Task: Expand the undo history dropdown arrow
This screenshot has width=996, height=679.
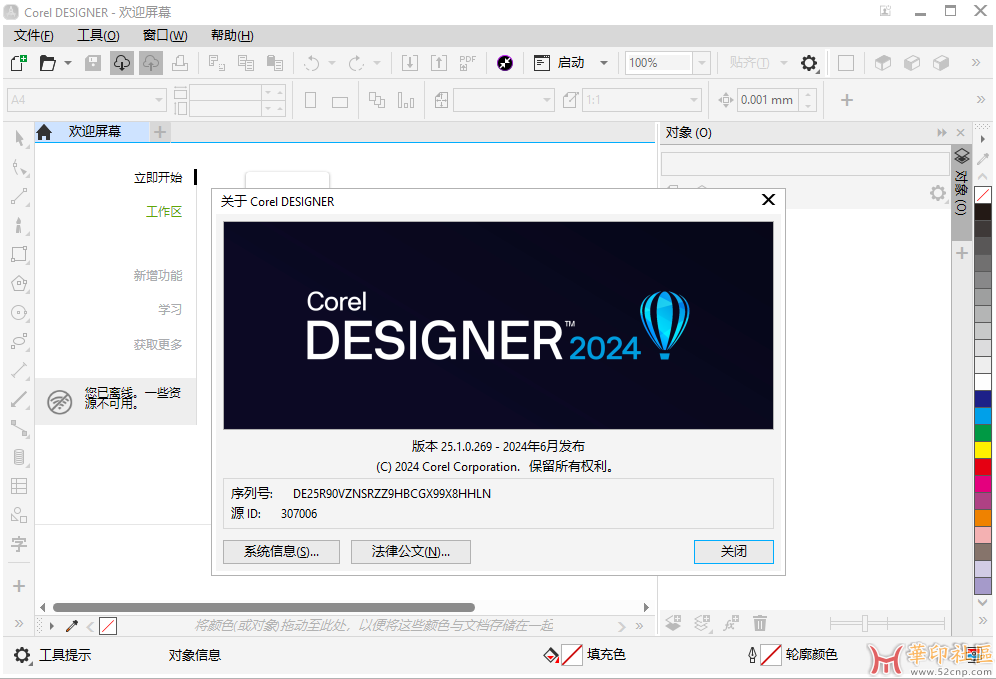Action: click(332, 63)
